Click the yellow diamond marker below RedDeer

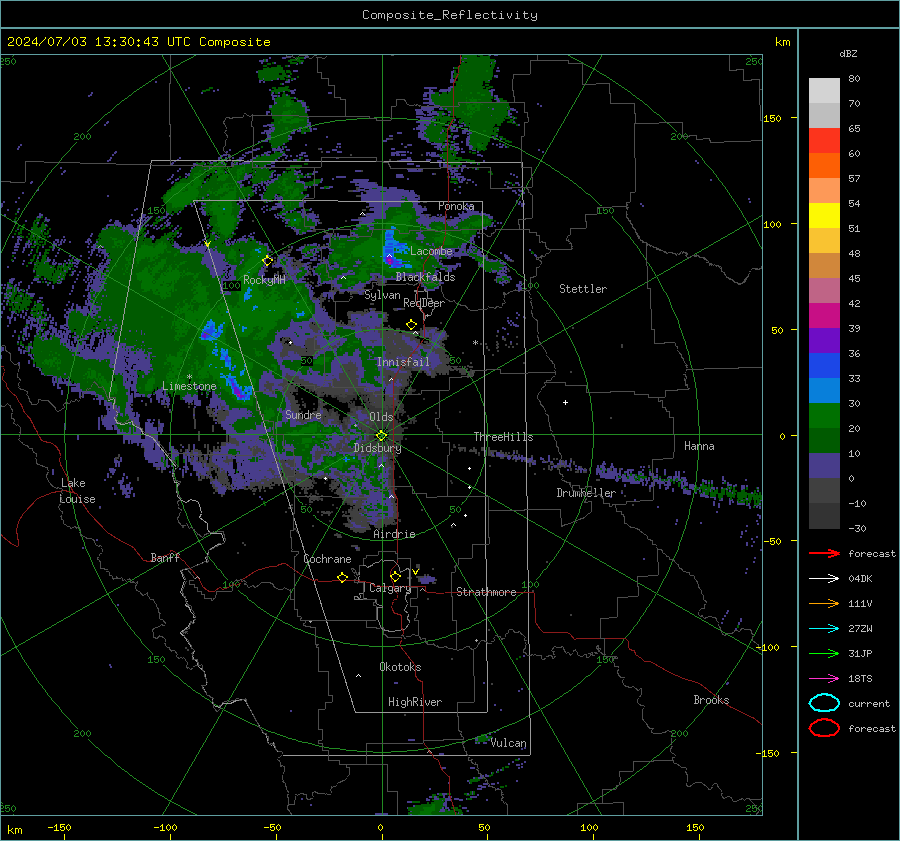[412, 325]
